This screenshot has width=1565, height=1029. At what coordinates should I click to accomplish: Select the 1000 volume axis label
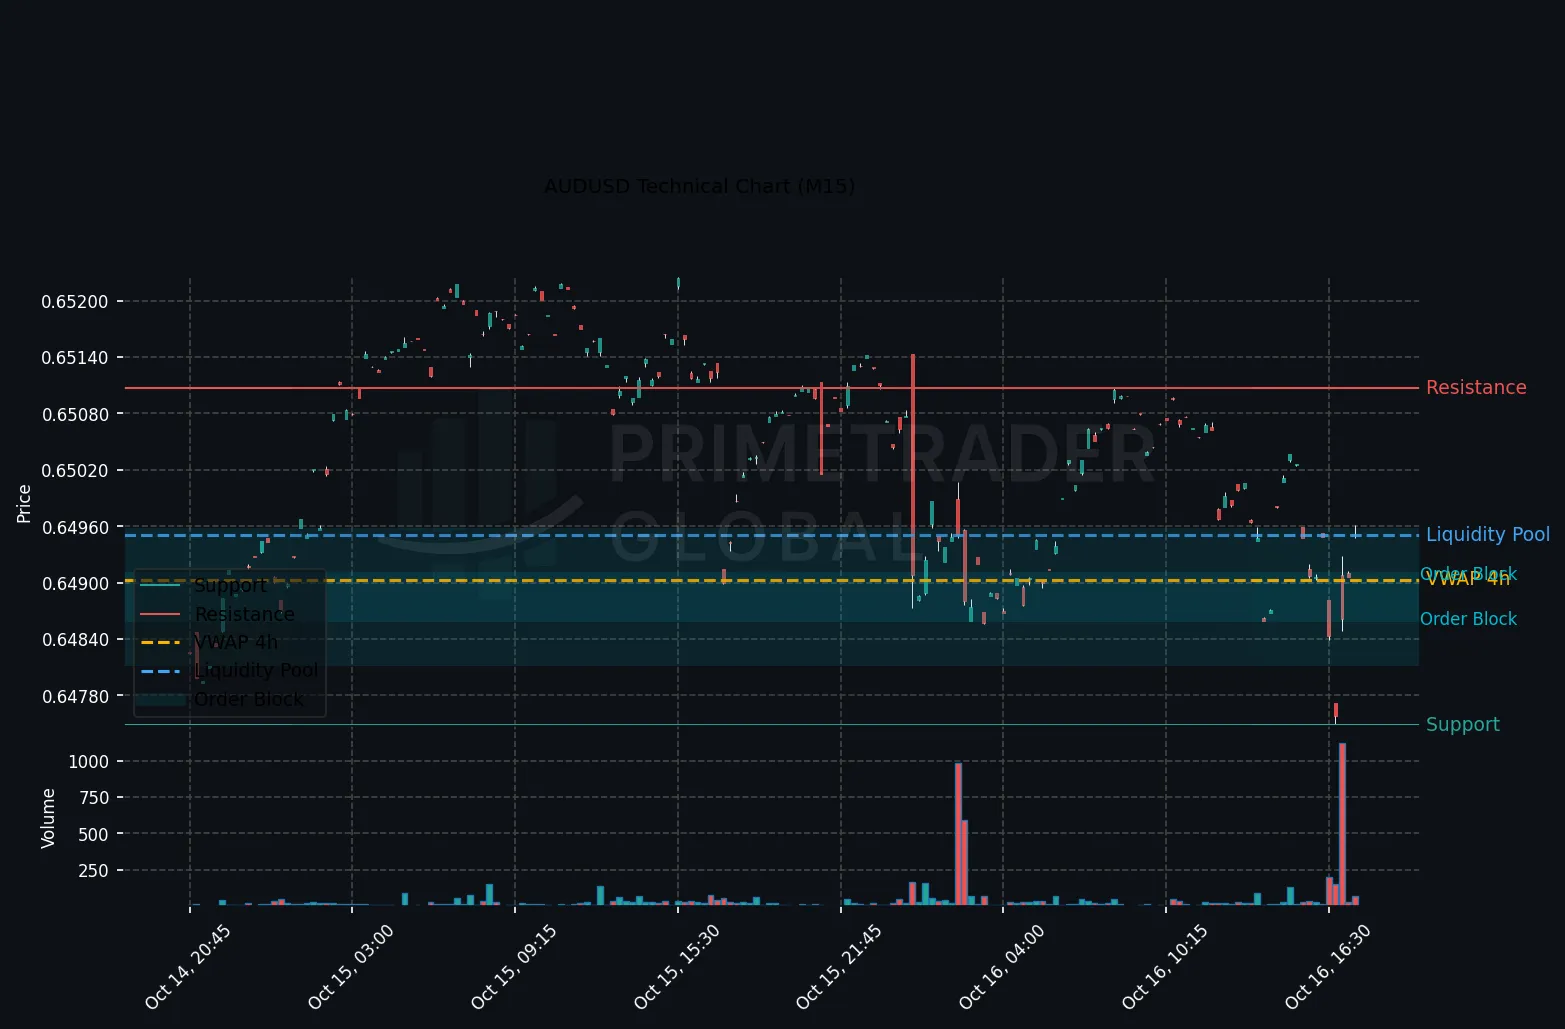coord(88,762)
